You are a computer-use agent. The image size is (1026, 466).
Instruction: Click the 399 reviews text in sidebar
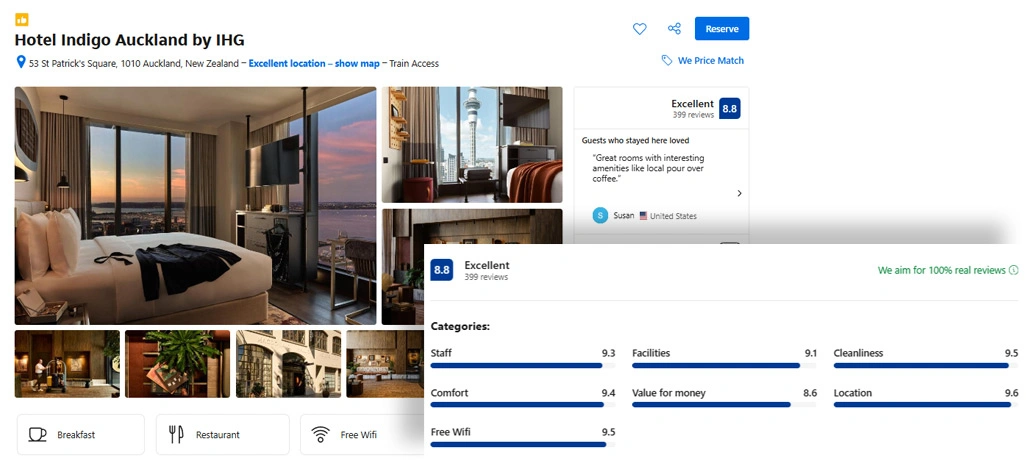(693, 115)
